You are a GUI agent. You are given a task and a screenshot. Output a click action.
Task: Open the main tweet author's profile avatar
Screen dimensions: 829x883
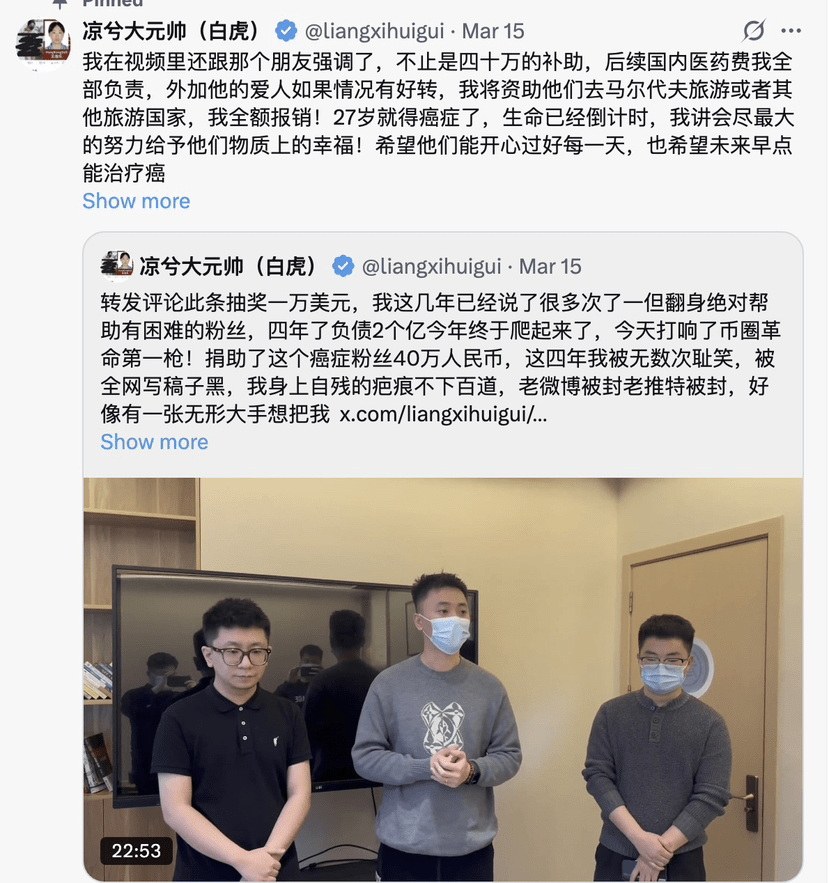coord(43,44)
